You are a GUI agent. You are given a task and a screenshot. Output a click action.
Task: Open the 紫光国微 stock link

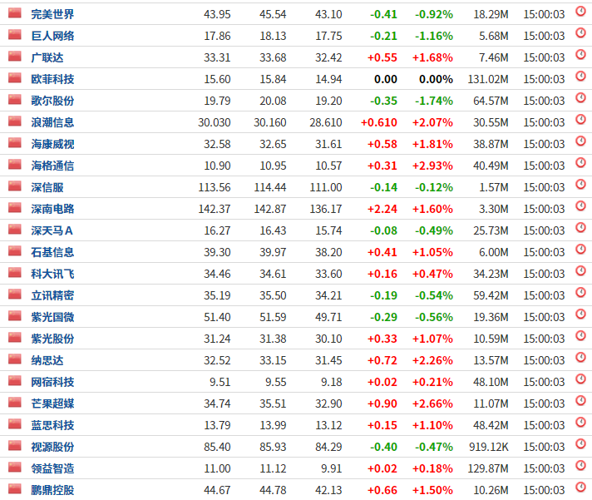(x=52, y=317)
